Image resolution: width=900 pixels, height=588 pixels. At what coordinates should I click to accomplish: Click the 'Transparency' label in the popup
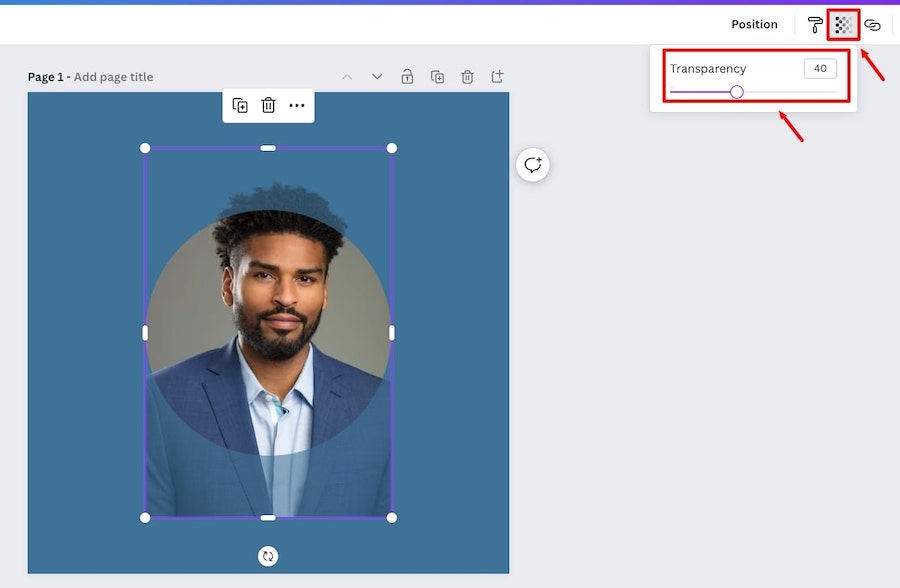pos(708,68)
